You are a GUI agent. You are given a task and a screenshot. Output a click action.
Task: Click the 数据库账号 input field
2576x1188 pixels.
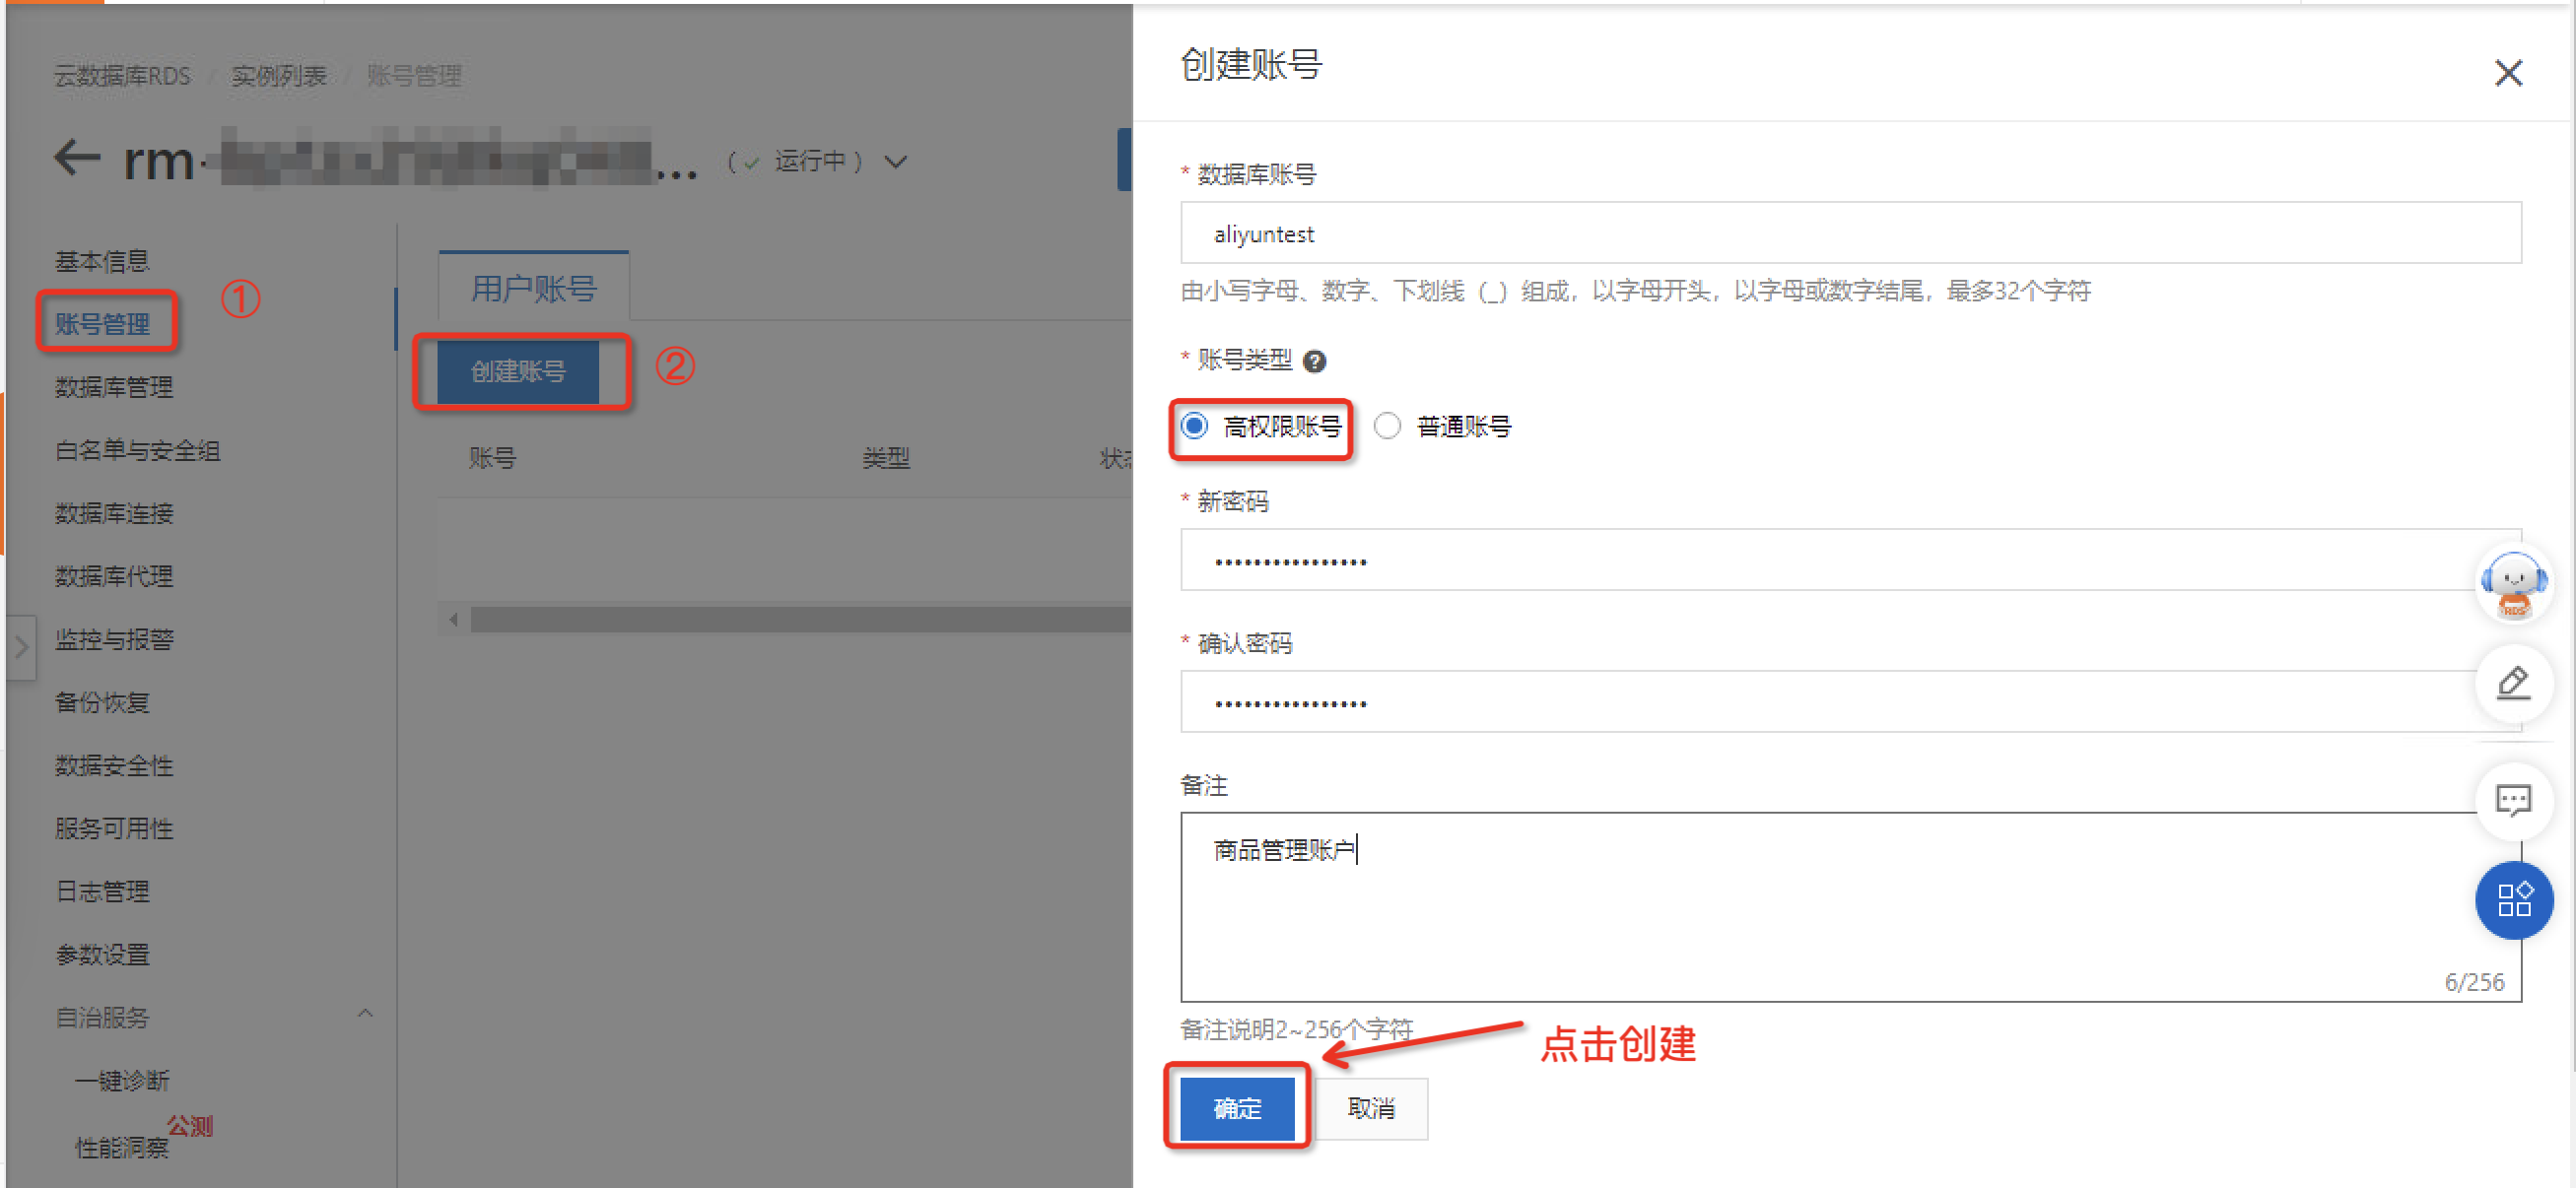[x=1849, y=234]
